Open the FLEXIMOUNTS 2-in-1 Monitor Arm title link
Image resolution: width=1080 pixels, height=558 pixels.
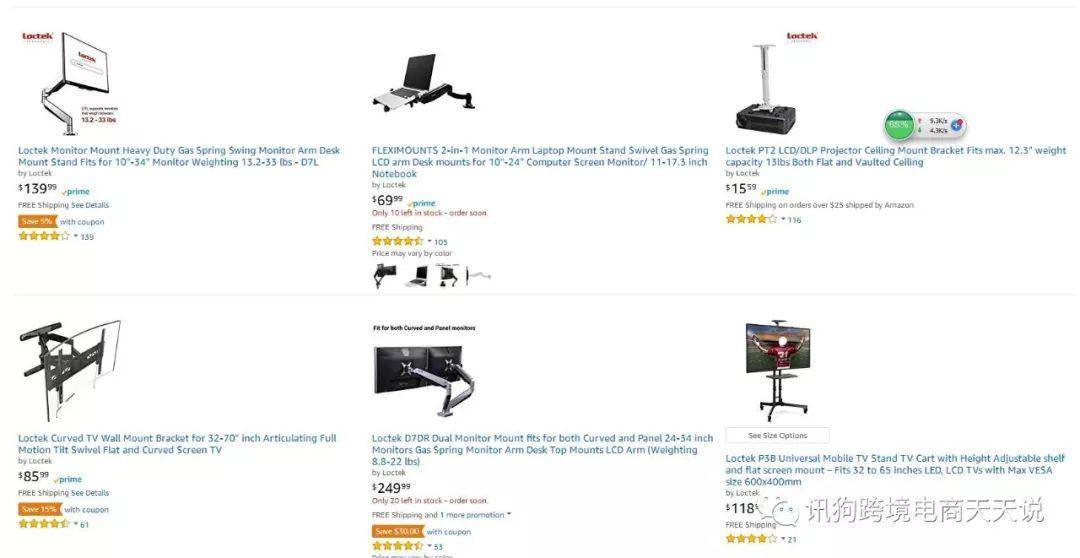[540, 162]
